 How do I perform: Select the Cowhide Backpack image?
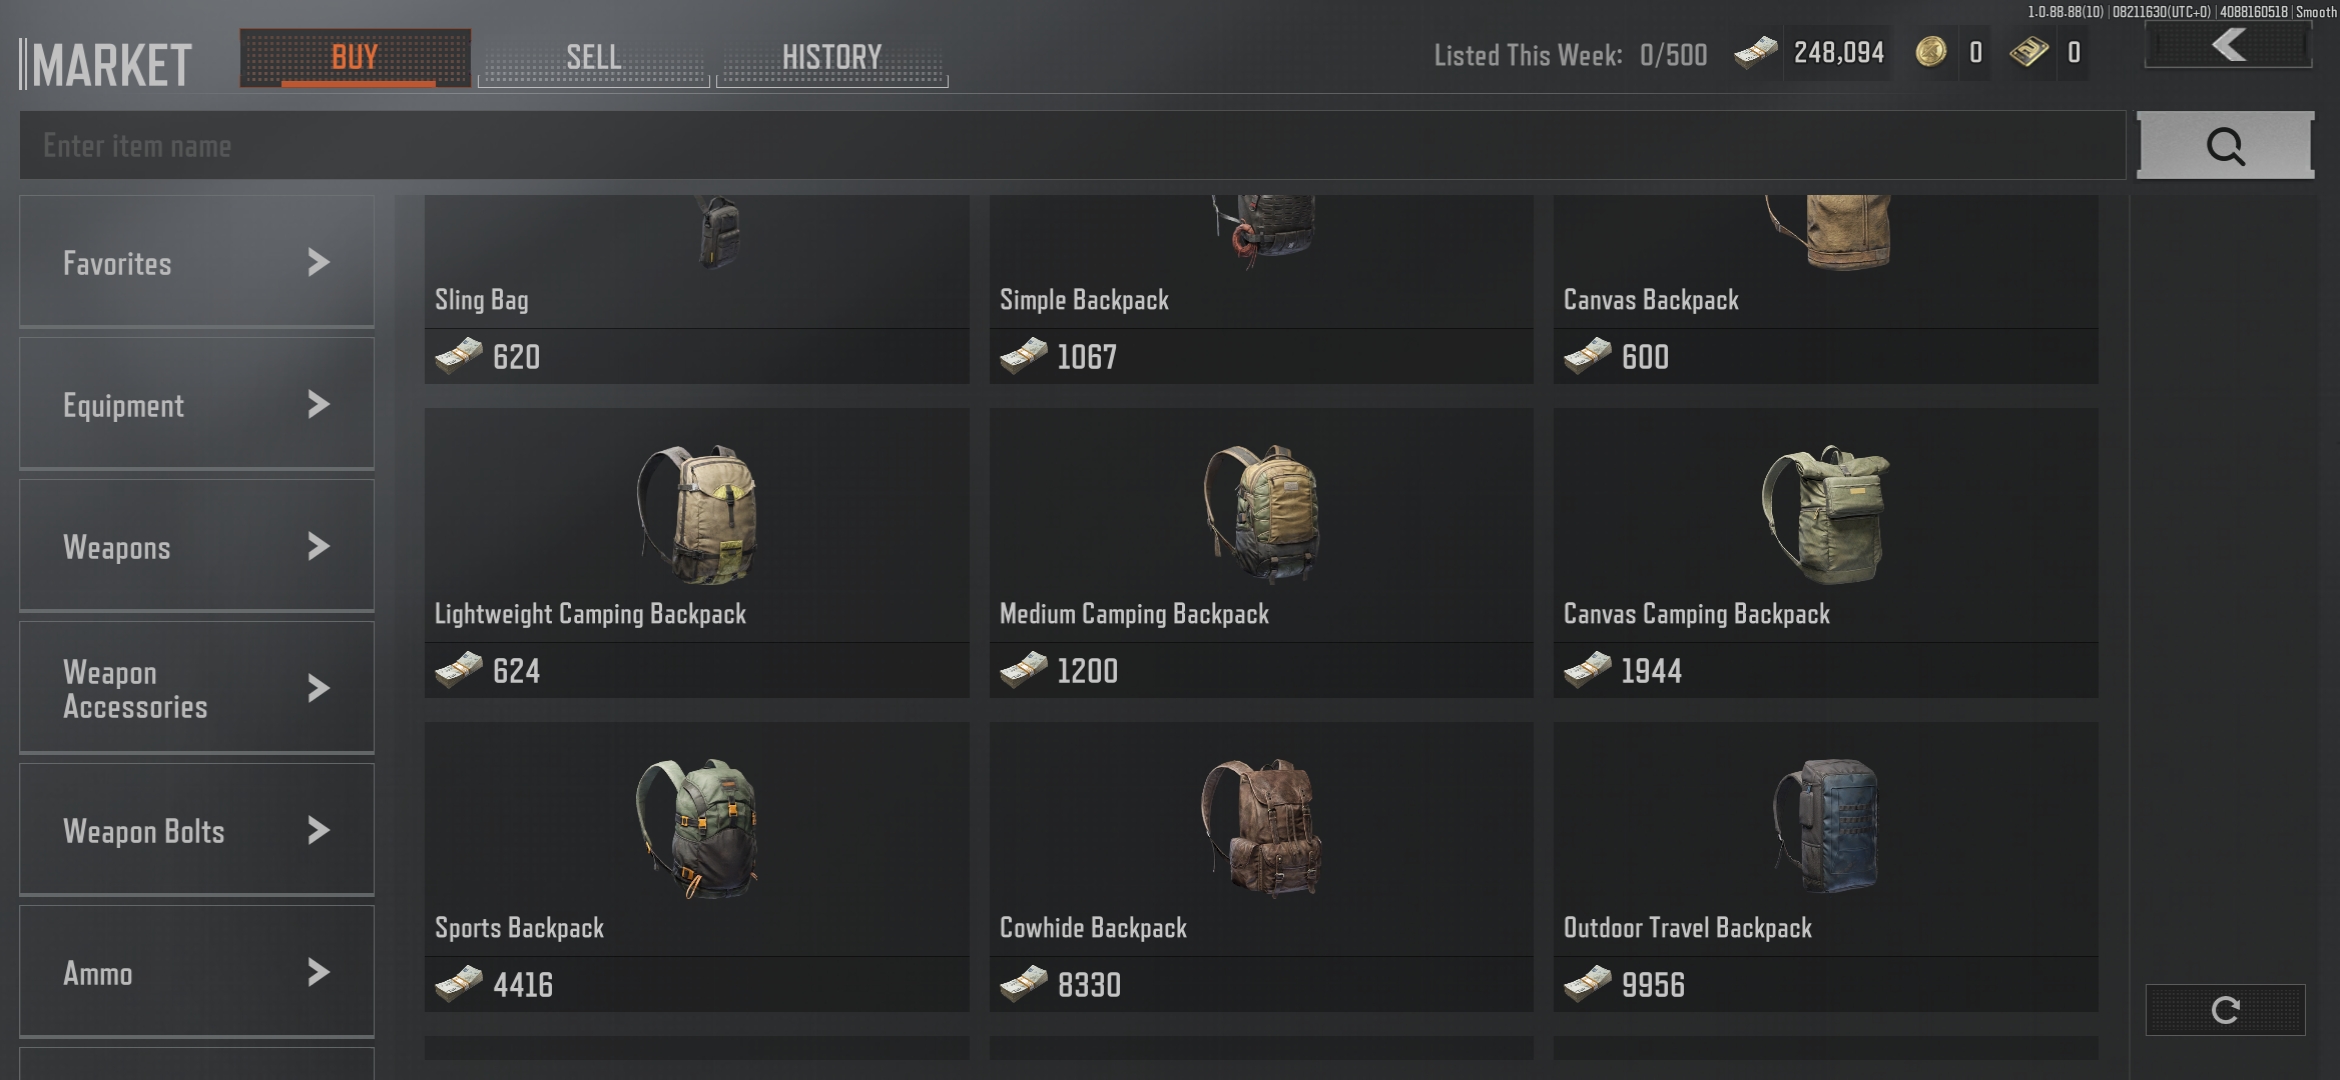[1261, 828]
